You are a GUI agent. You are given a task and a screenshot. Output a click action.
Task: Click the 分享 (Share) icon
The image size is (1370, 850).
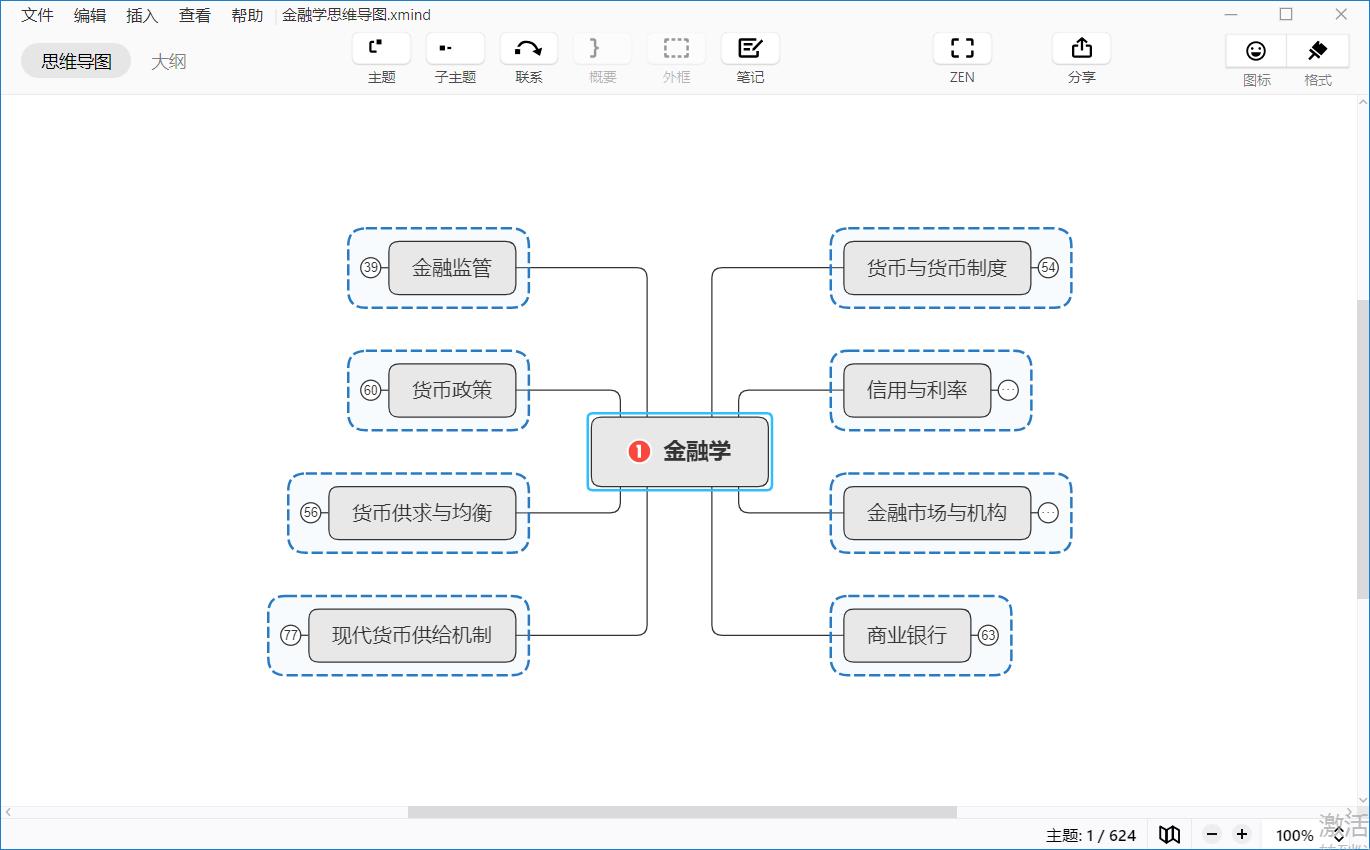[x=1081, y=48]
